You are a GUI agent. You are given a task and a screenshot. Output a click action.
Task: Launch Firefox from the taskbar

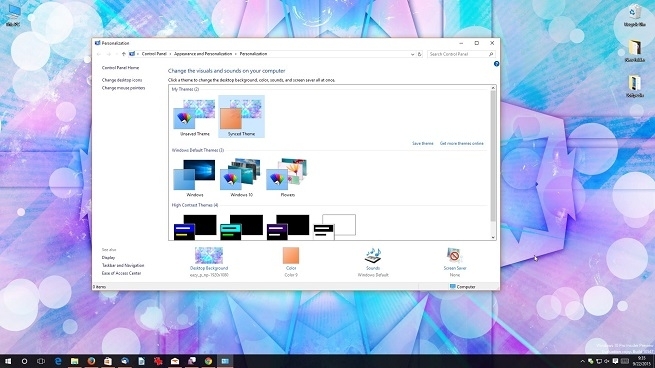pyautogui.click(x=91, y=361)
